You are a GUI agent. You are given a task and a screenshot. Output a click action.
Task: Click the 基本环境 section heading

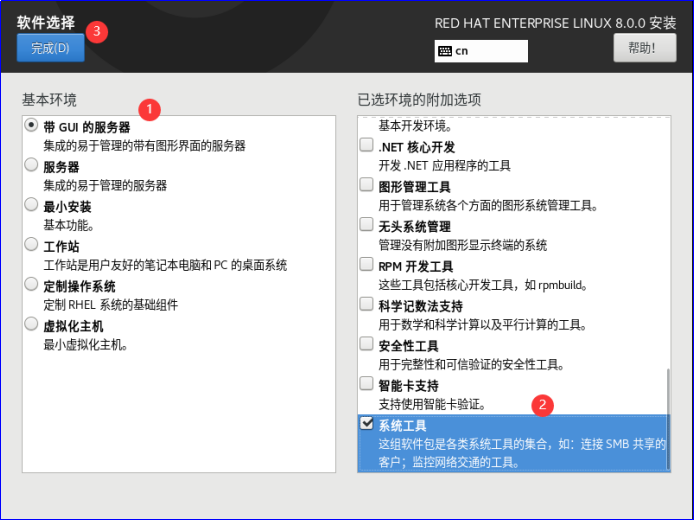pos(49,99)
